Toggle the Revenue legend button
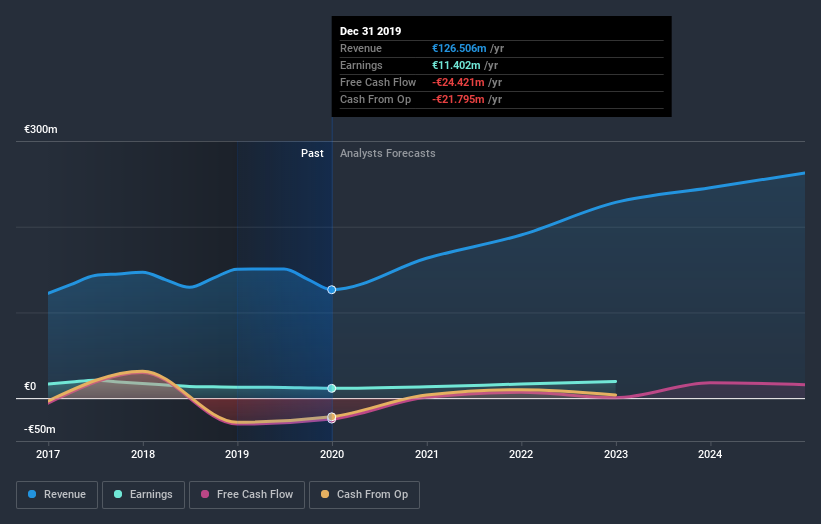Viewport: 821px width, 524px height. click(x=57, y=495)
